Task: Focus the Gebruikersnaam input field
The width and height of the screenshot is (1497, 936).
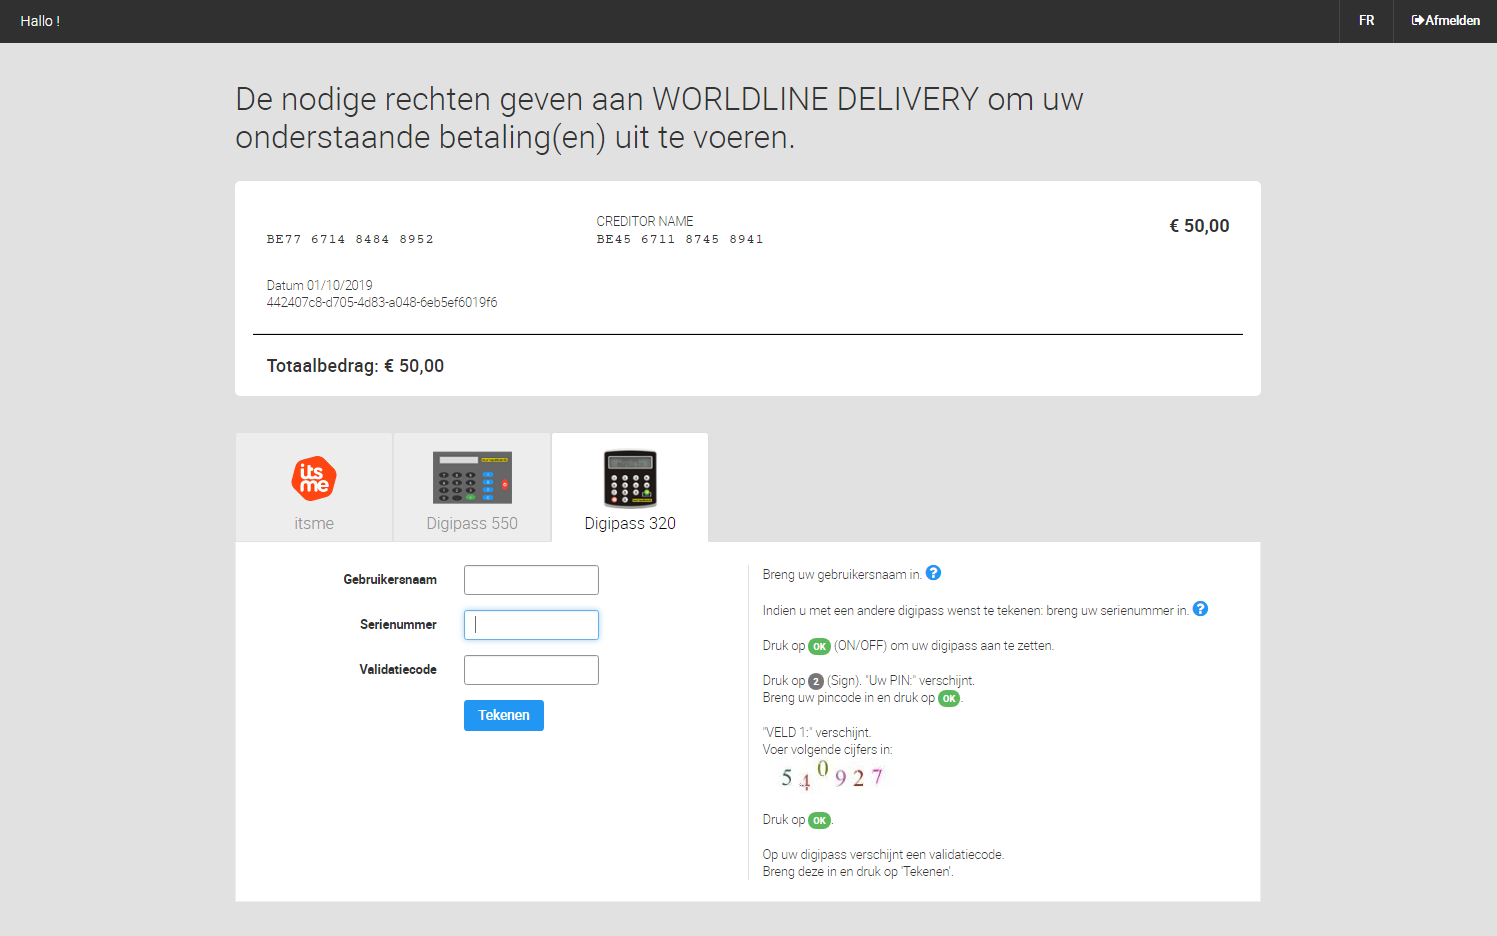Action: coord(531,580)
